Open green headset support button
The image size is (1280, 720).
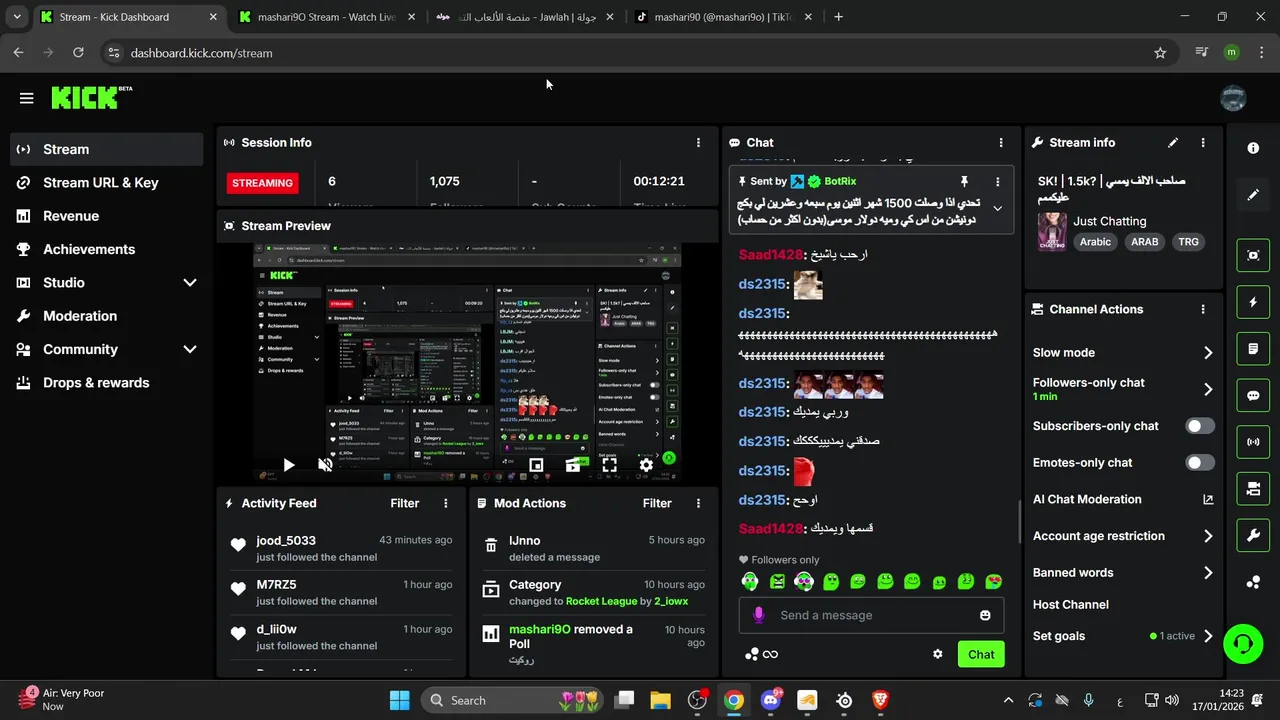coord(1243,643)
